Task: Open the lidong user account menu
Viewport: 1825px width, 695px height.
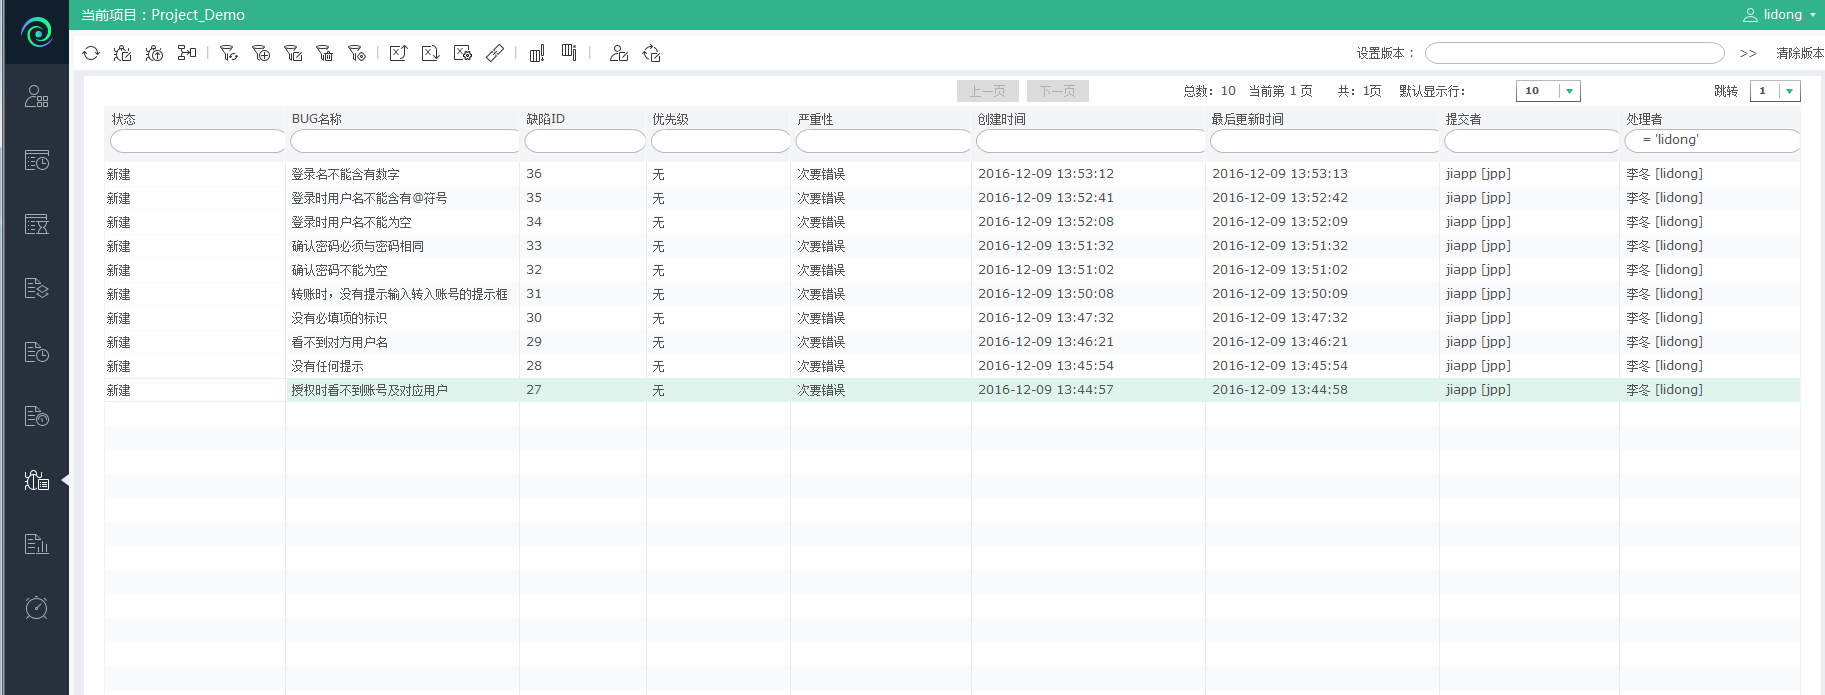Action: pyautogui.click(x=1779, y=14)
